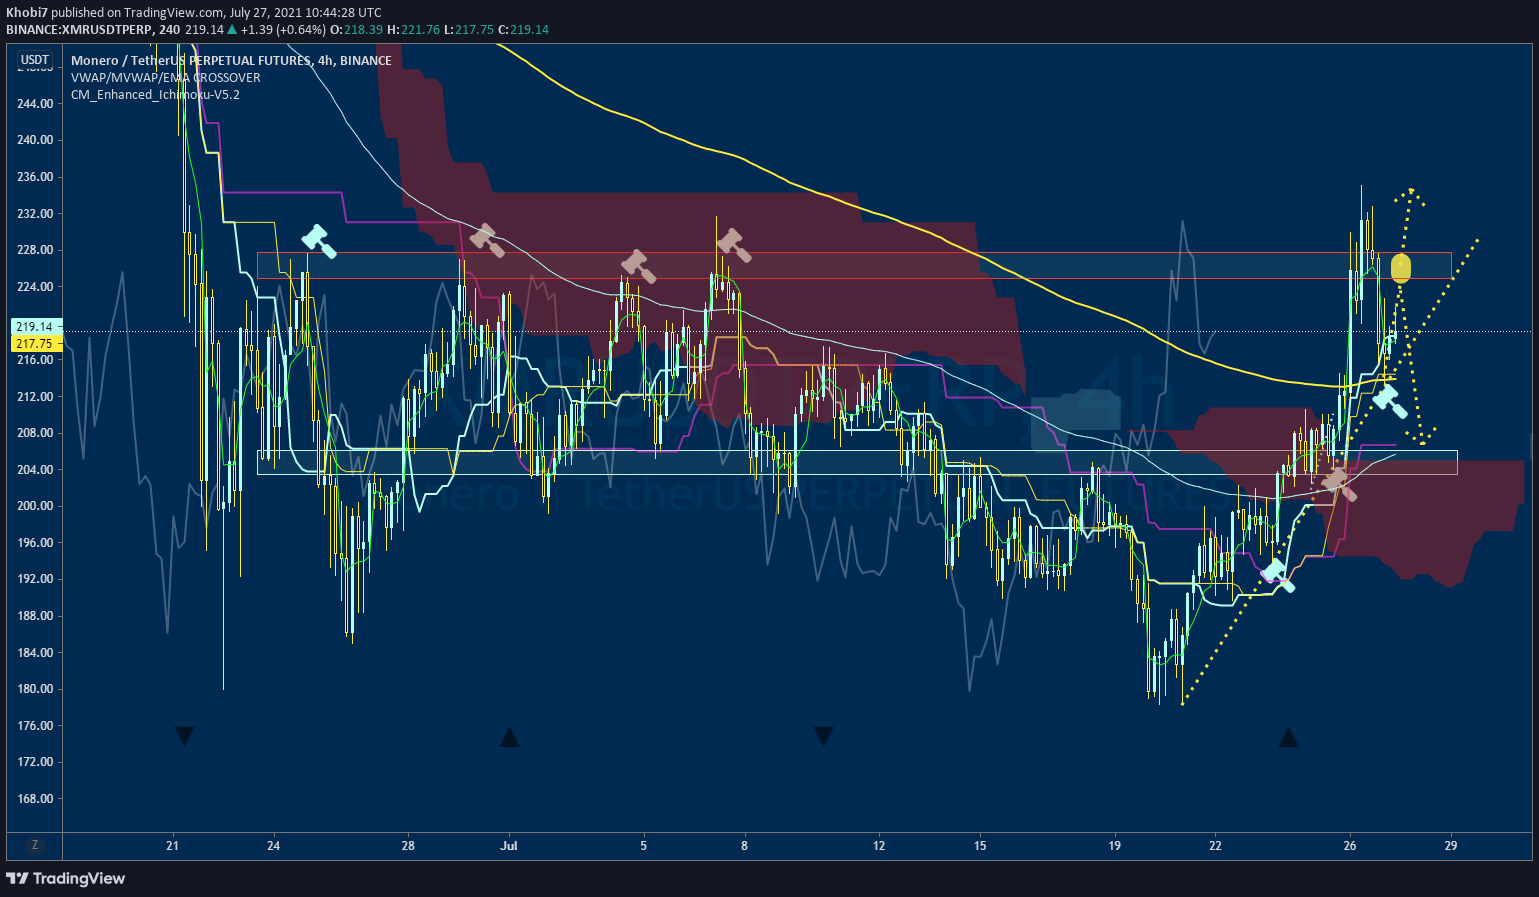This screenshot has height=897, width=1539.
Task: Click the 236.00 price axis label
Action: [35, 177]
